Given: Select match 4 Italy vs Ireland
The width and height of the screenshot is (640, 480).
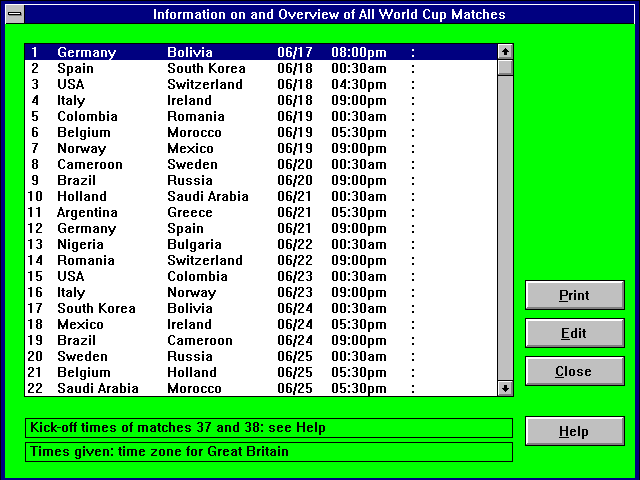Looking at the screenshot, I should [x=261, y=100].
